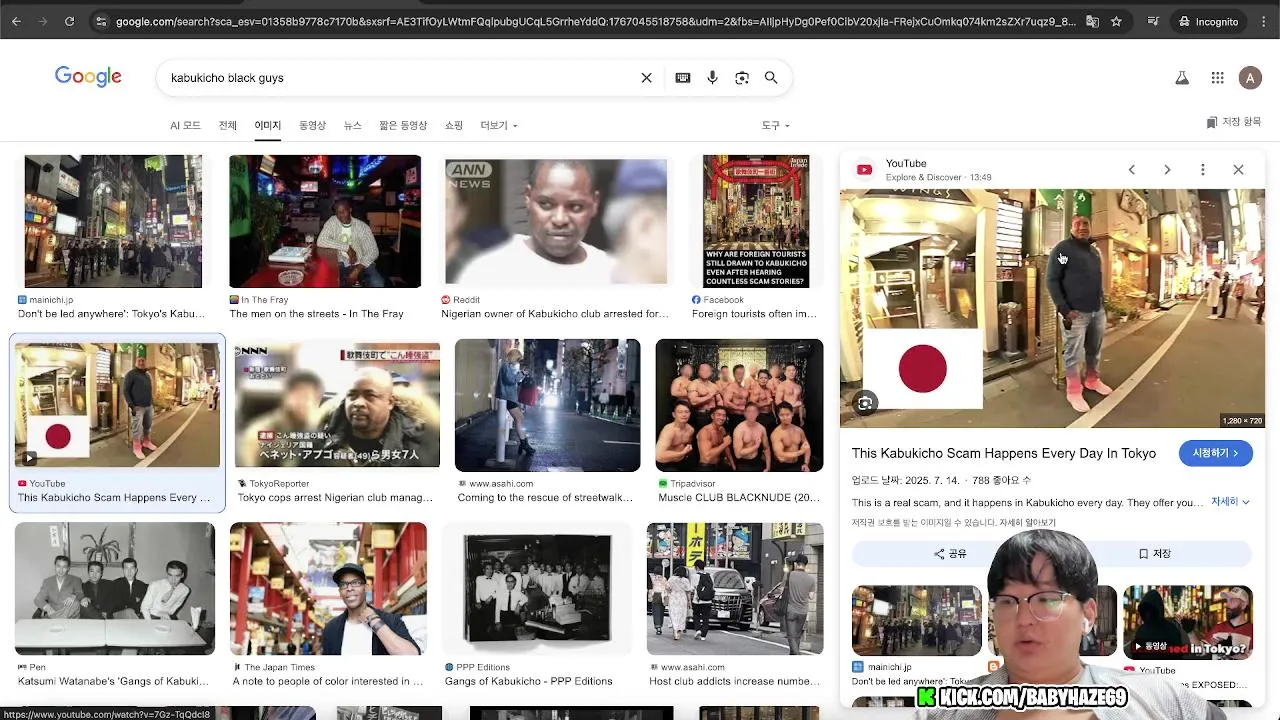
Task: Click the Incognito profile button
Action: (x=1208, y=21)
